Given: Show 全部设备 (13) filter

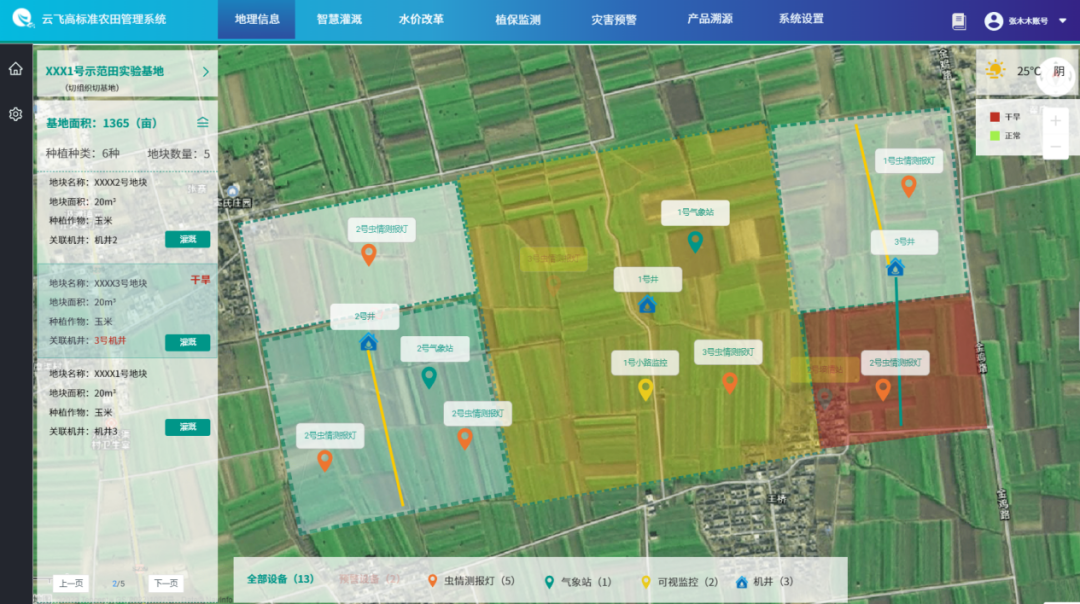Looking at the screenshot, I should (x=280, y=579).
